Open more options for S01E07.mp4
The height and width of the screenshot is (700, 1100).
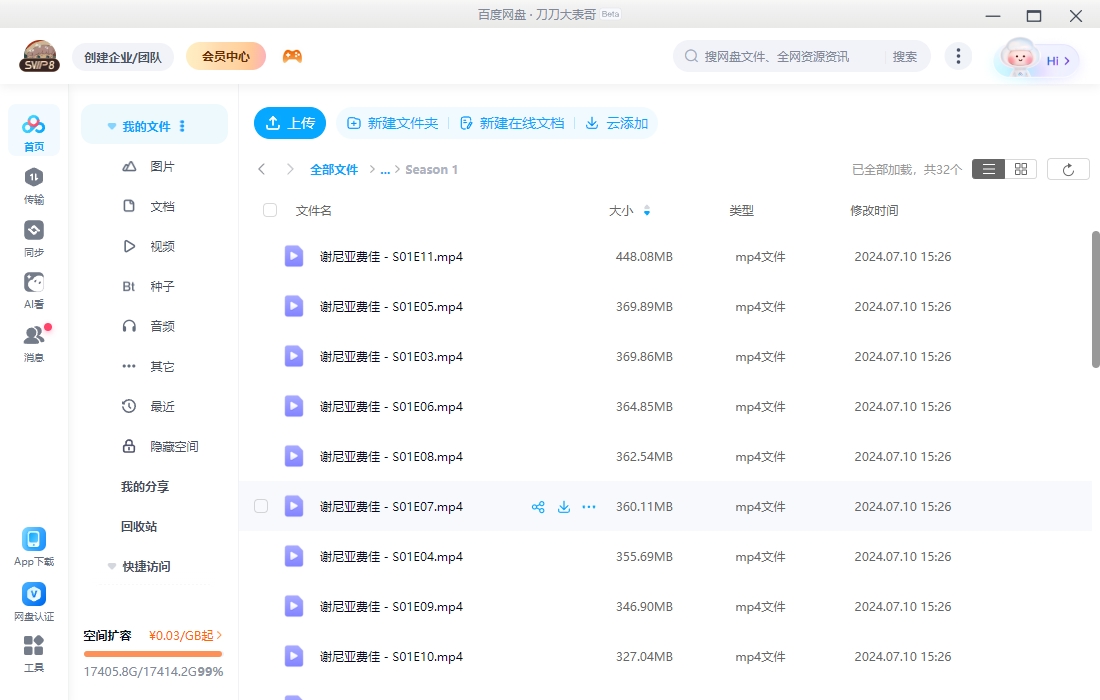pyautogui.click(x=589, y=507)
